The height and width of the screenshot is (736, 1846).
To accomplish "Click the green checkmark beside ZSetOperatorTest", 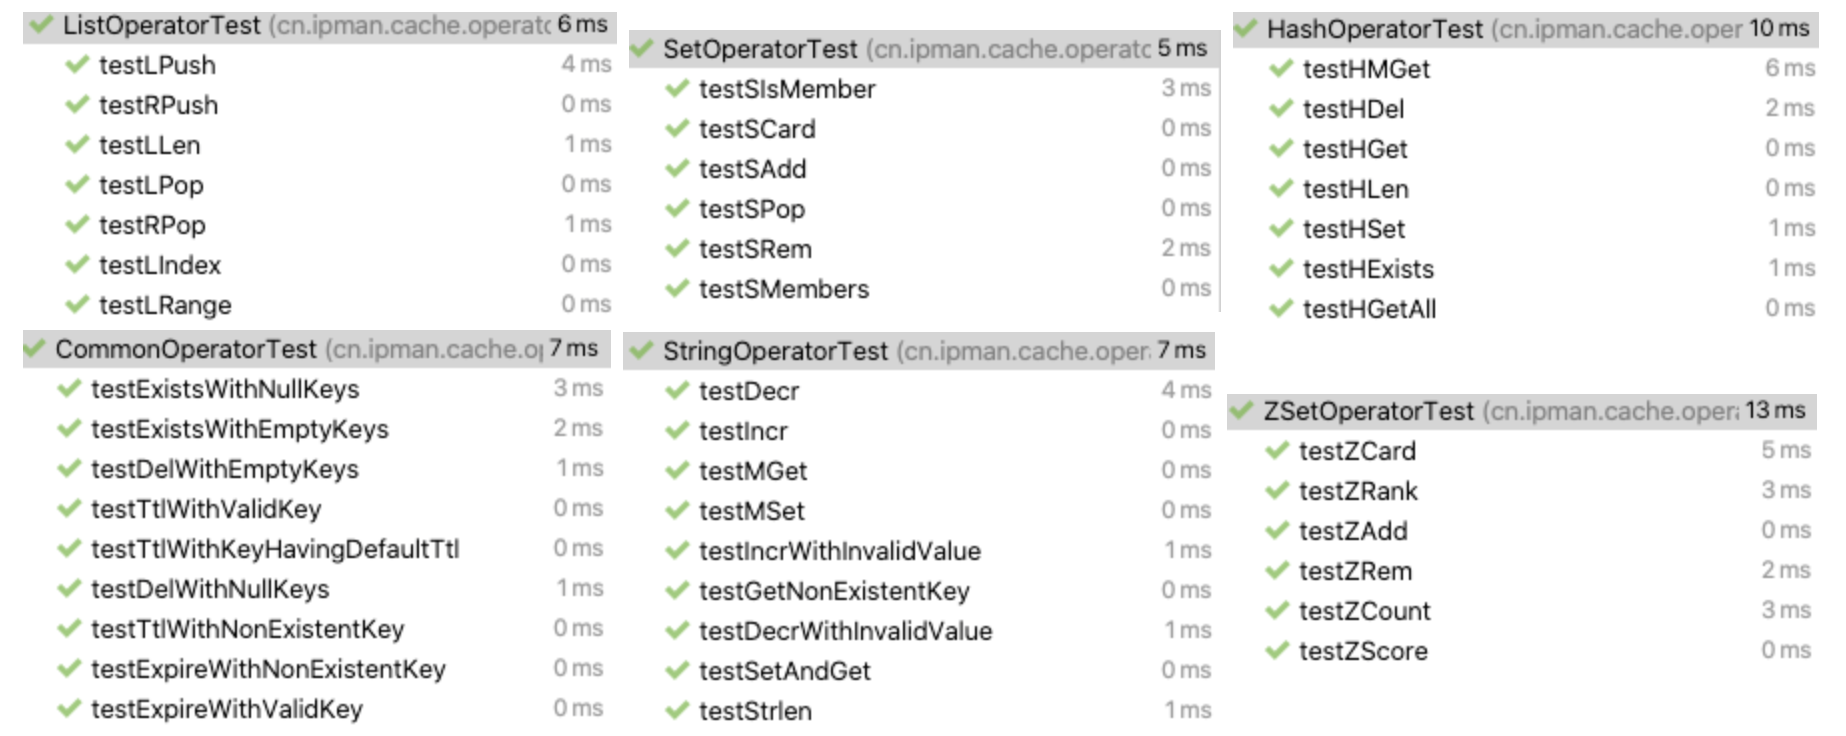I will pos(1242,411).
